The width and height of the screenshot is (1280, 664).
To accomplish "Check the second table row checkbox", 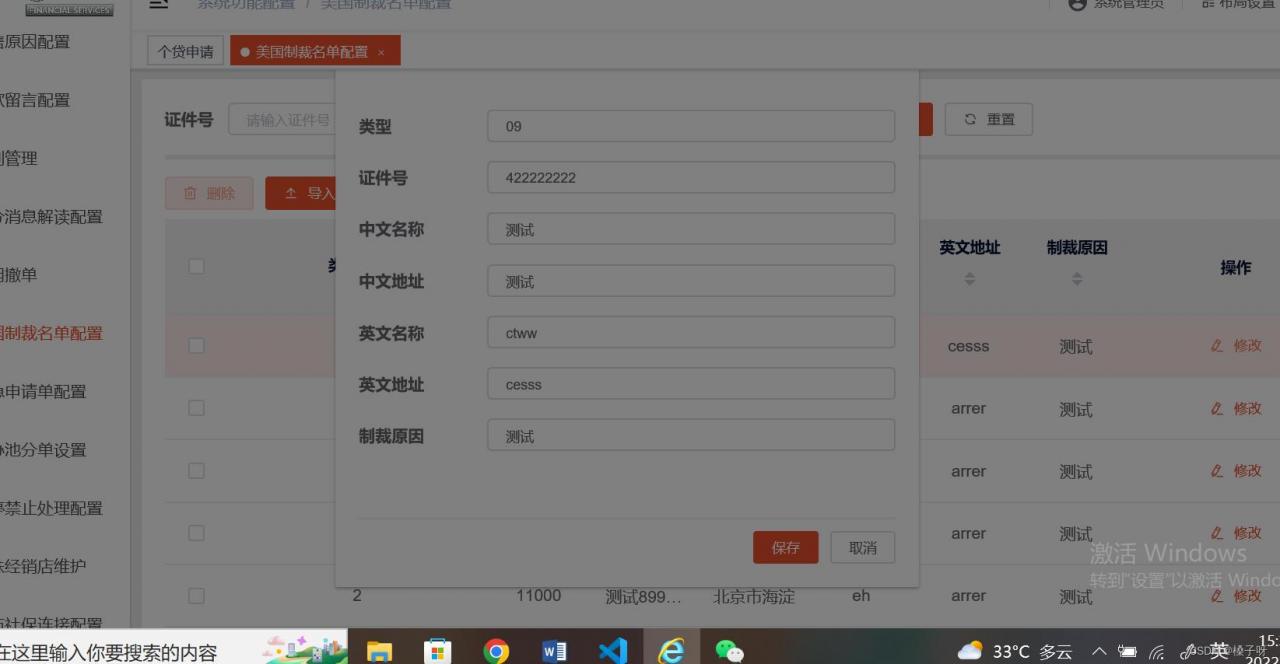I will pos(196,408).
